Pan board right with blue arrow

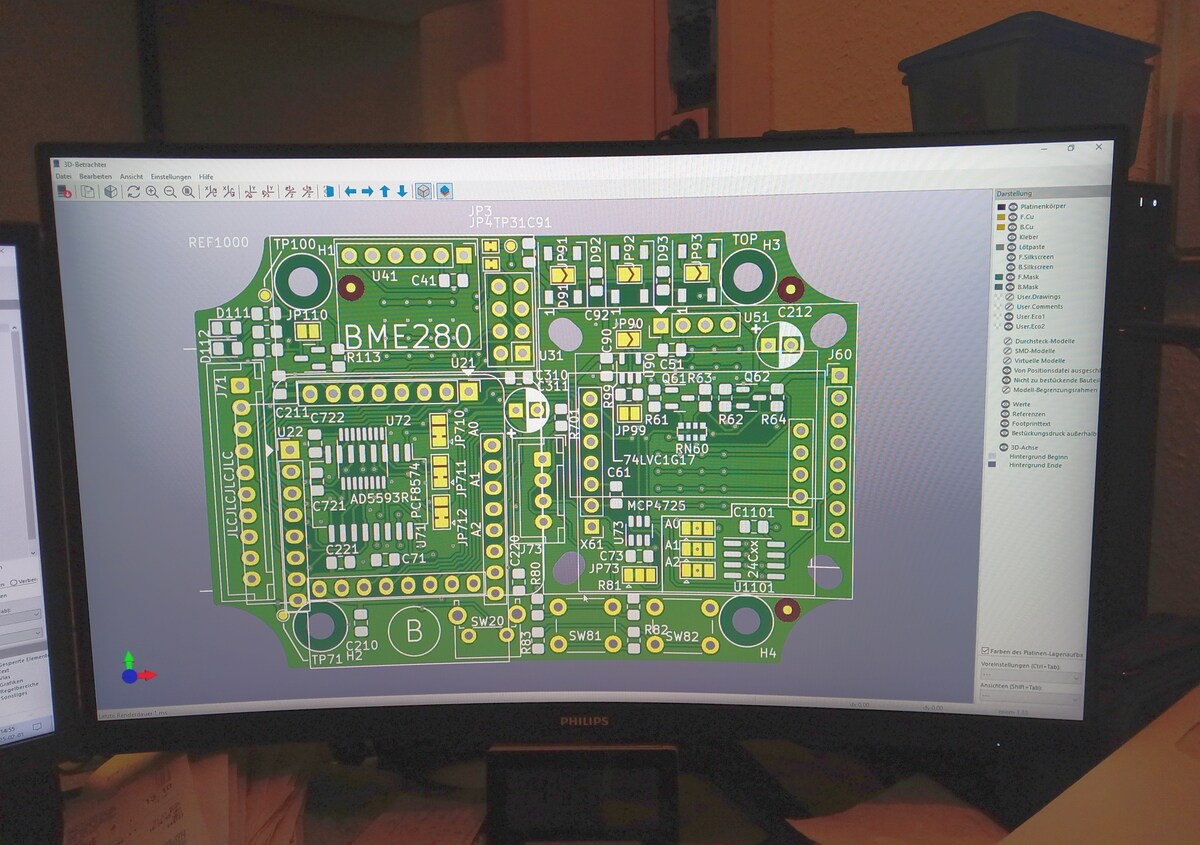(367, 192)
